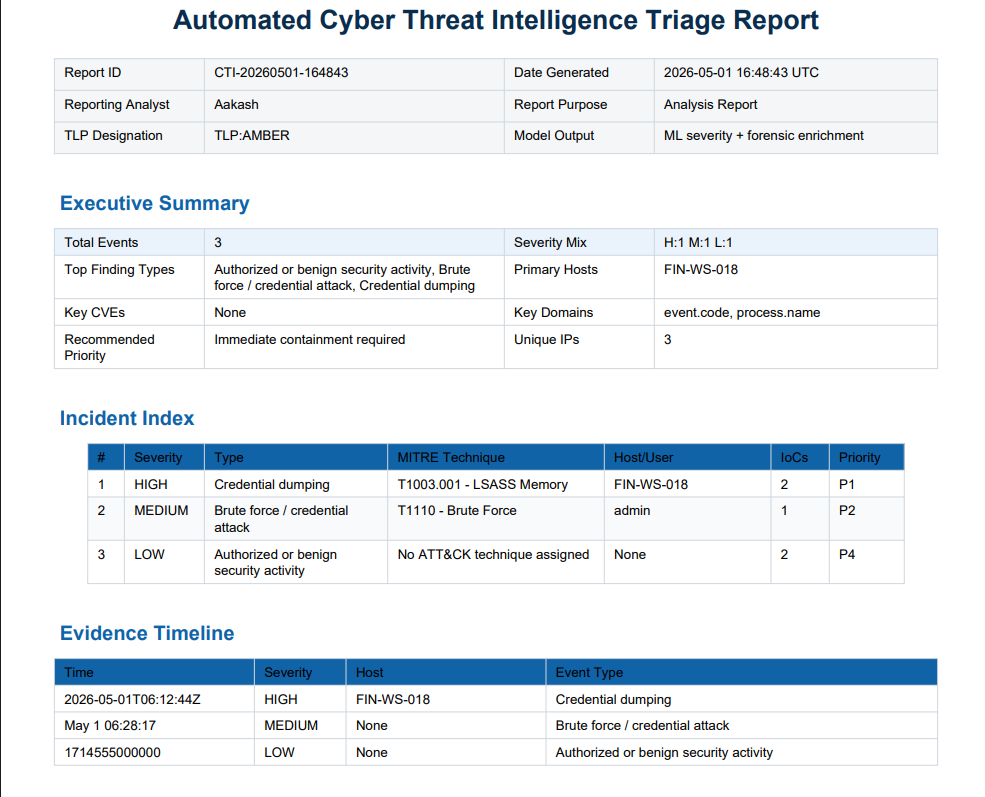
Task: Click Authorized or benign security activity timeline event
Action: coord(664,752)
